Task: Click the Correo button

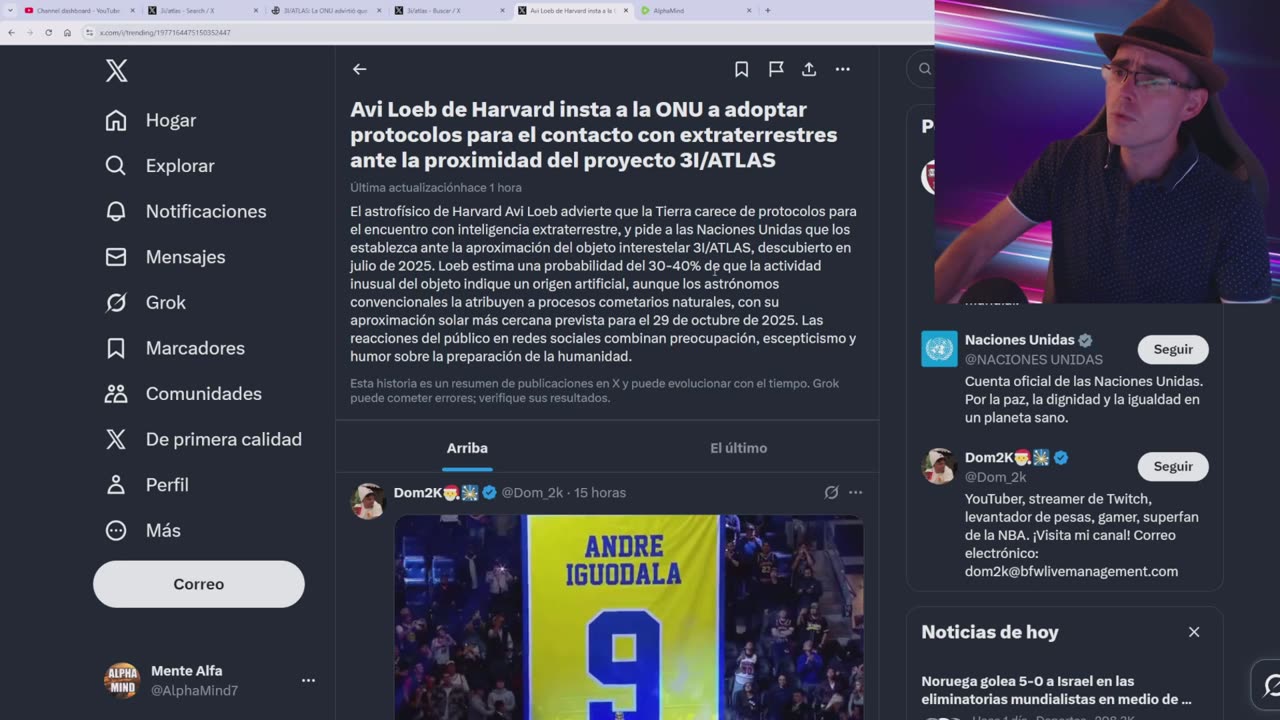Action: 199,584
